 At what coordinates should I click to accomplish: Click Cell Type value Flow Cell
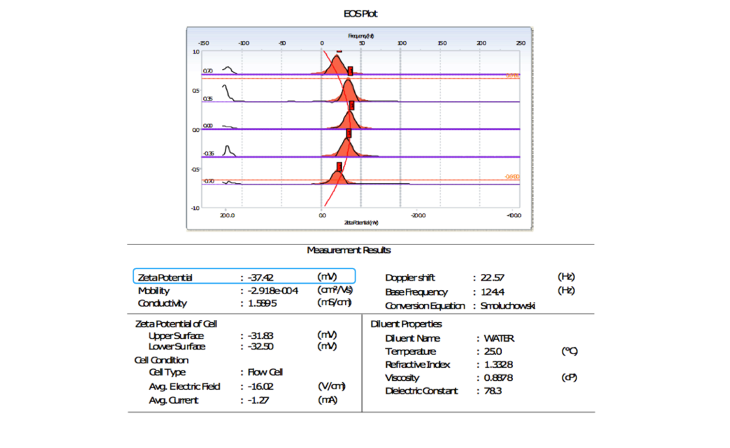(265, 372)
